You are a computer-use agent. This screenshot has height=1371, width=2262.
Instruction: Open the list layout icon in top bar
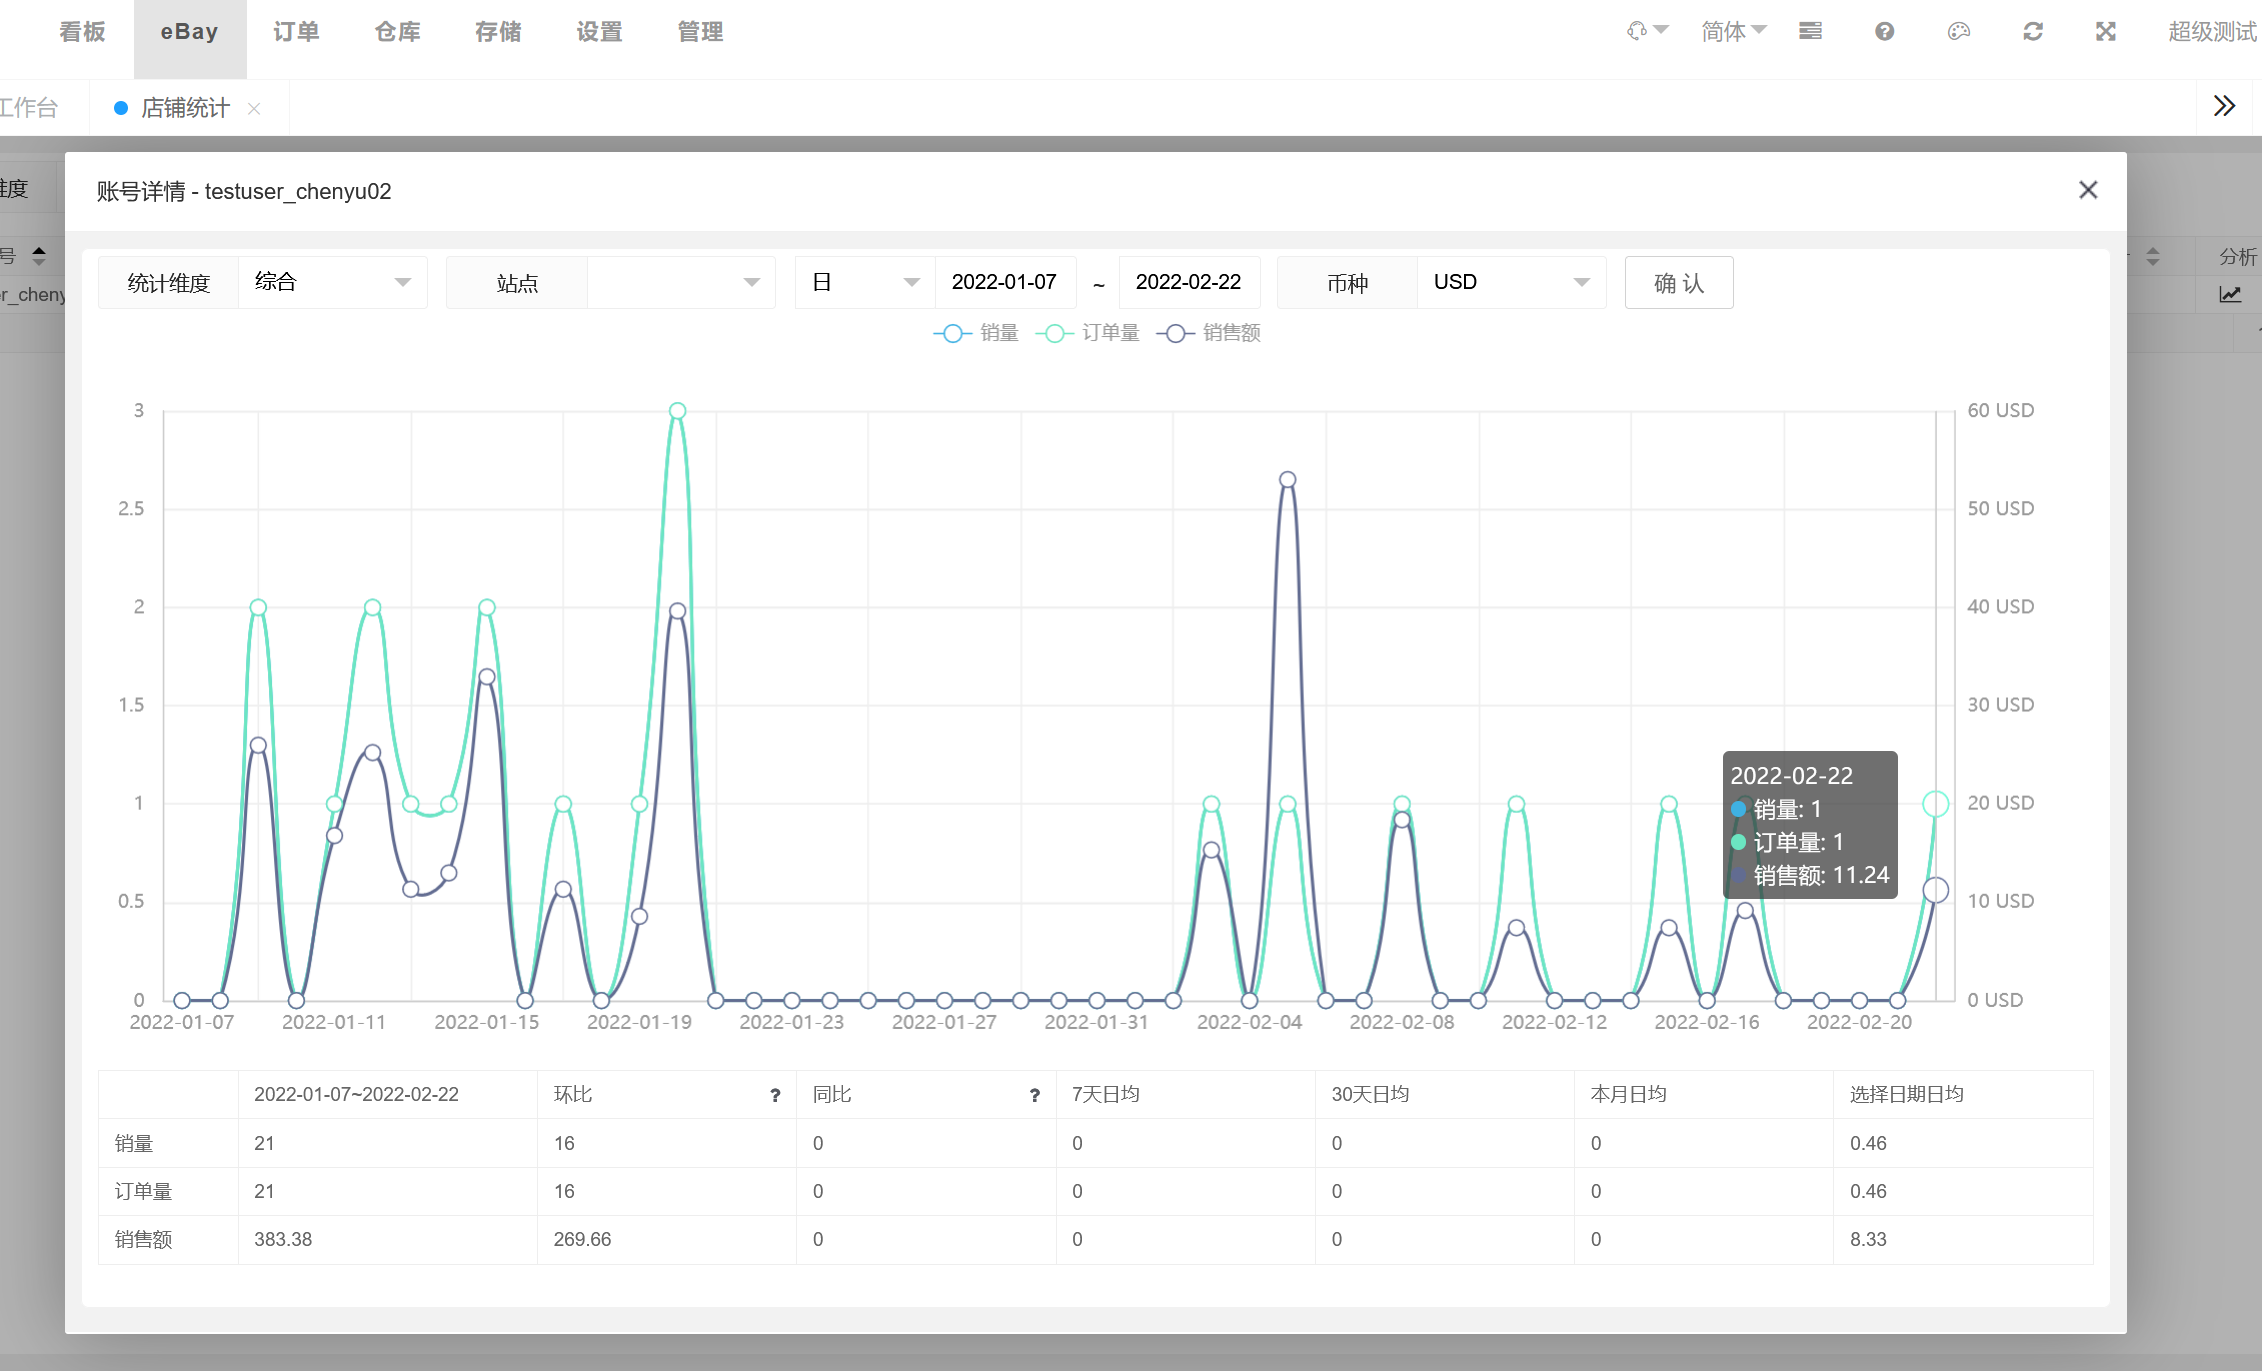[x=1810, y=31]
